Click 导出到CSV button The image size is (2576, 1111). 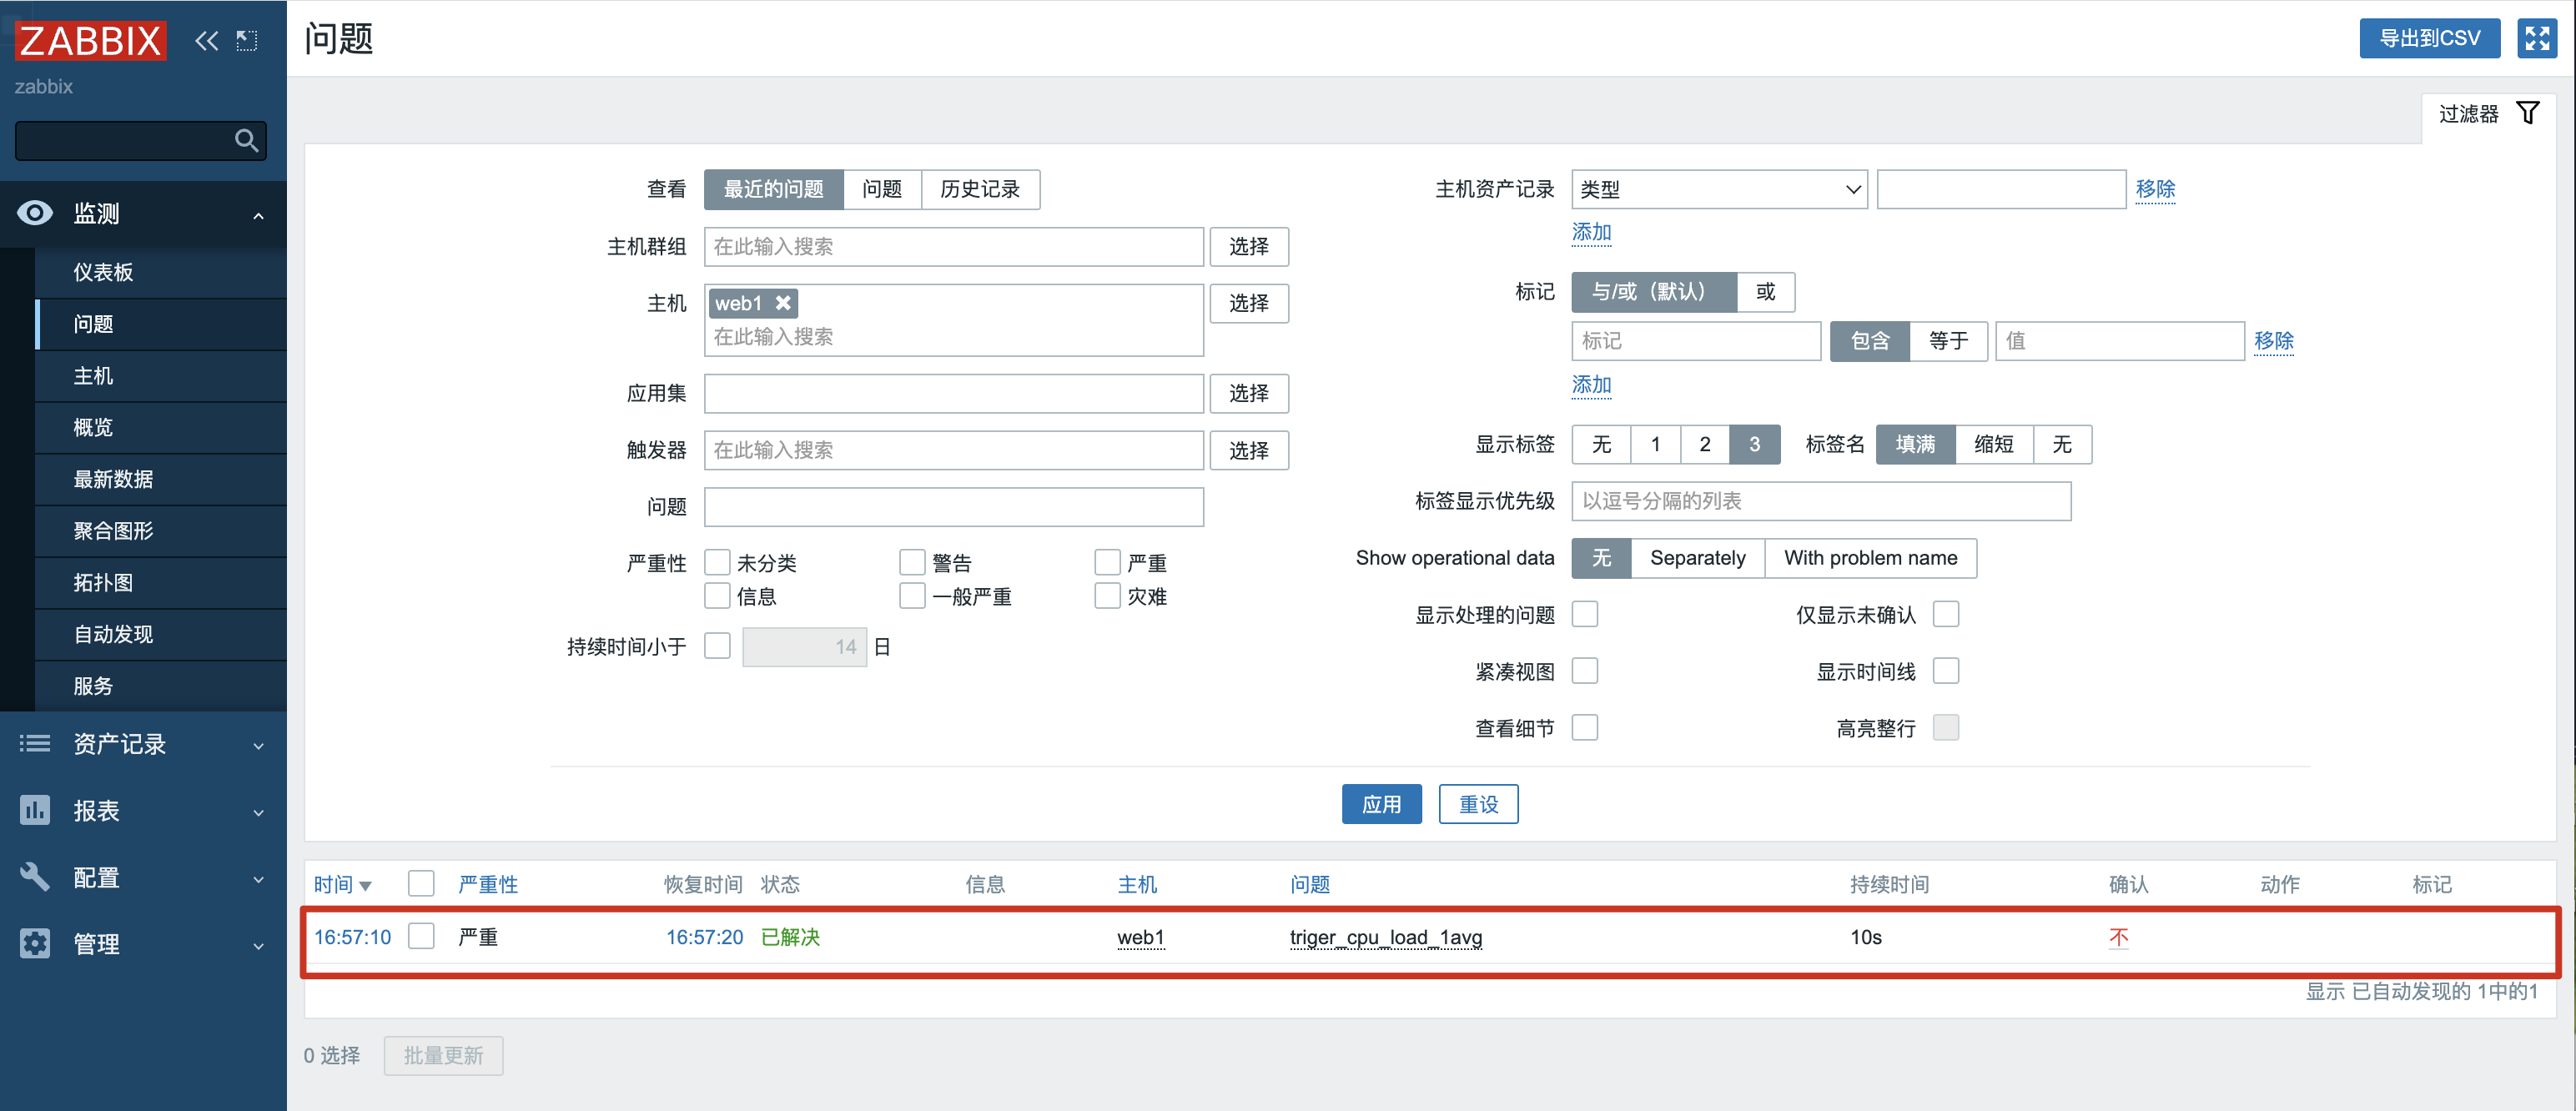[2429, 38]
